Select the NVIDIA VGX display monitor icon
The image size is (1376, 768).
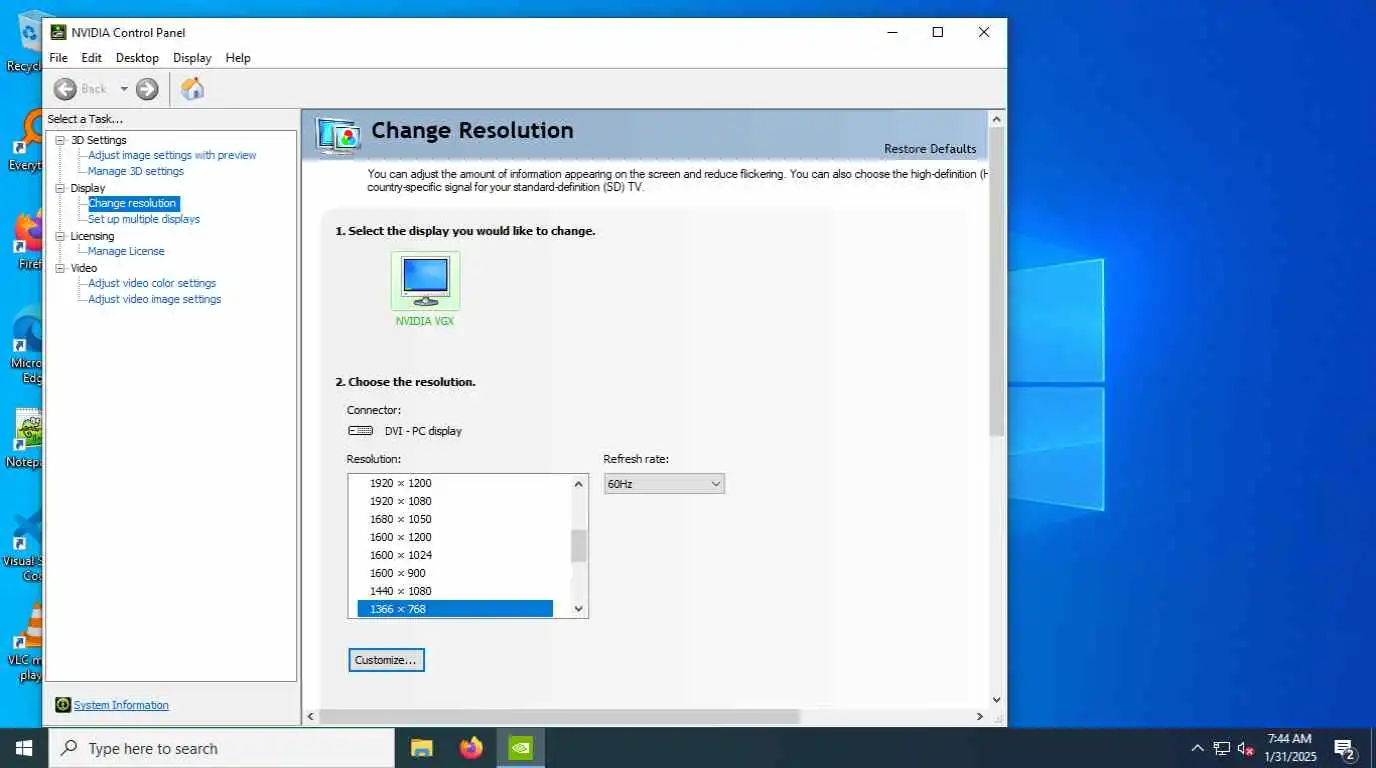coord(425,281)
